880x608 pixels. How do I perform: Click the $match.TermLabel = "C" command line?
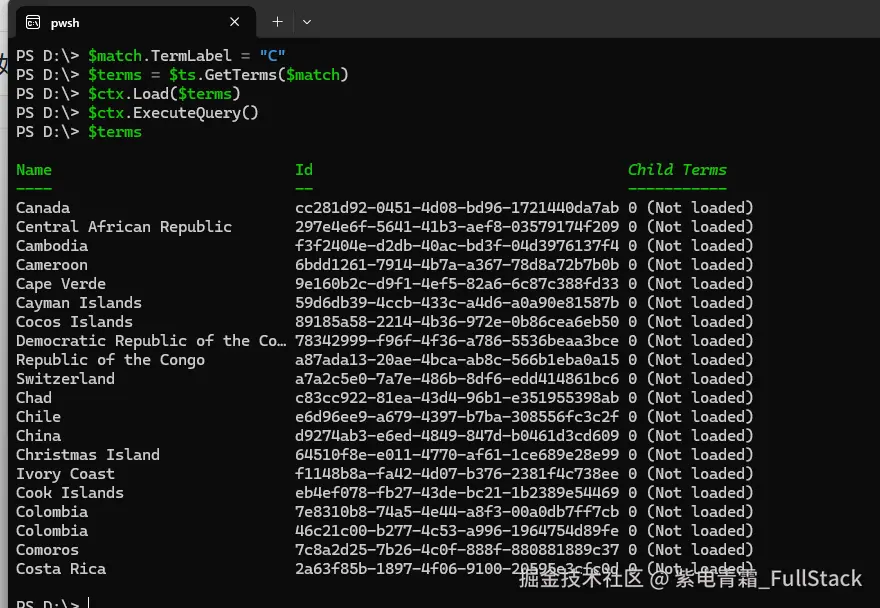(x=151, y=56)
